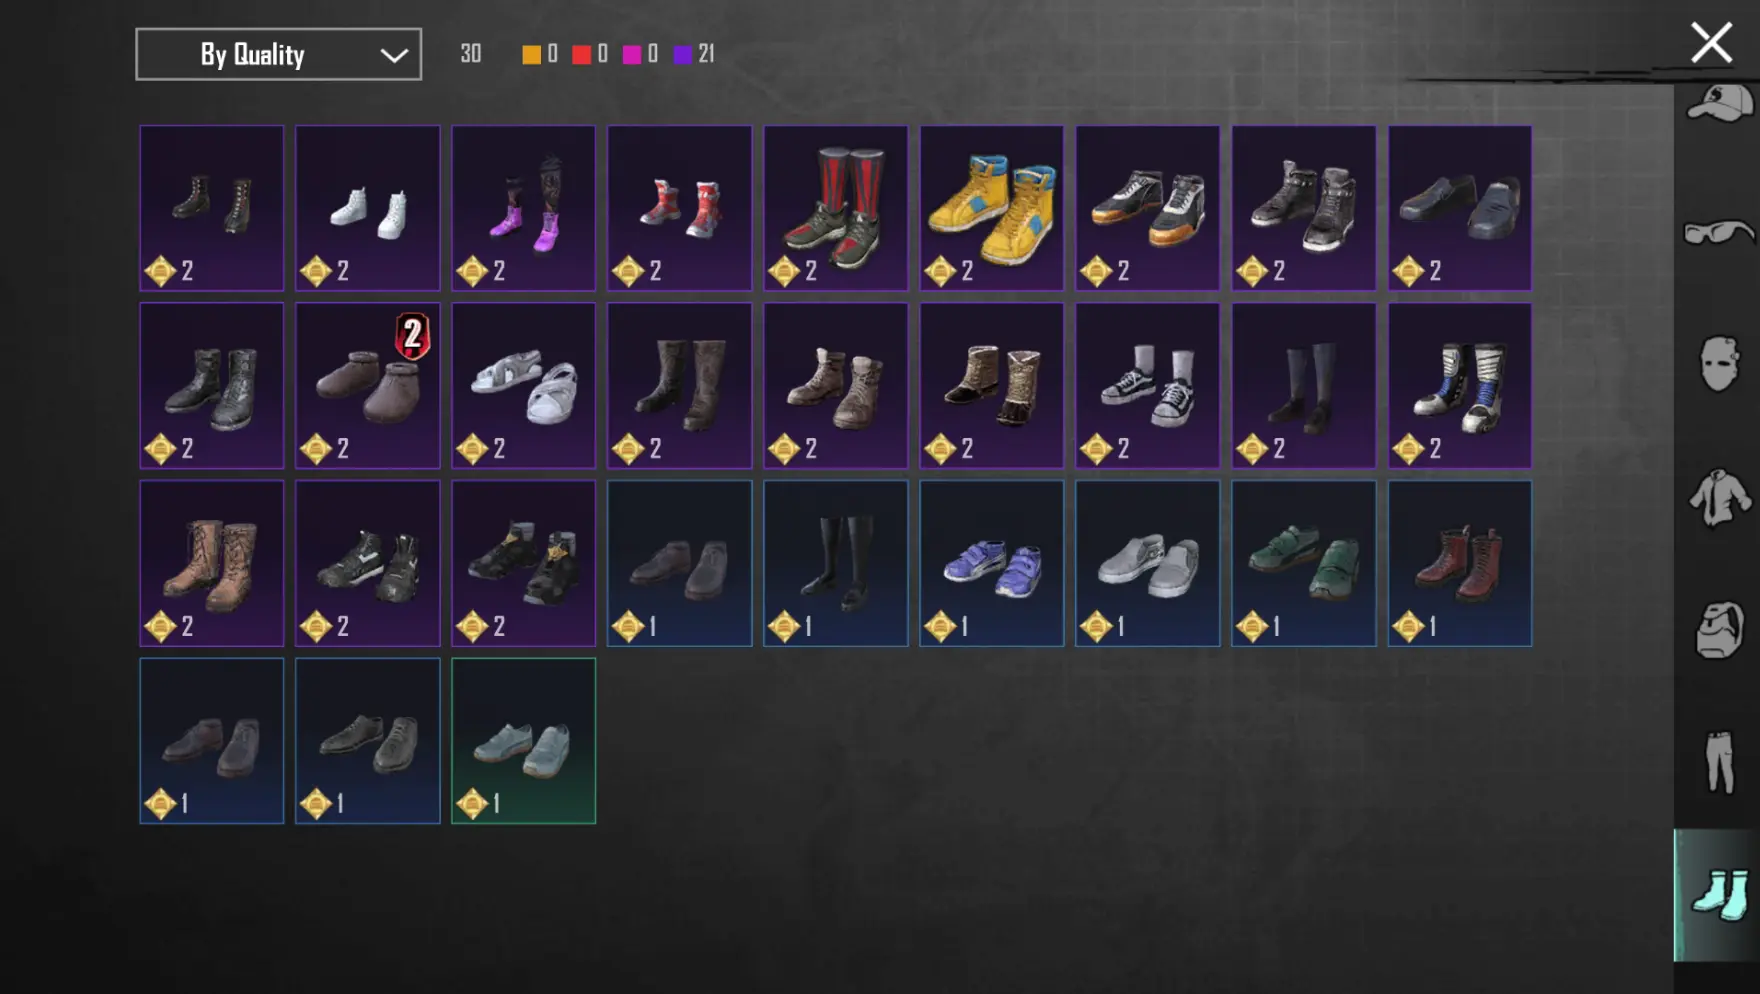Filter by the red quality swatch
The image size is (1760, 994).
pos(581,55)
